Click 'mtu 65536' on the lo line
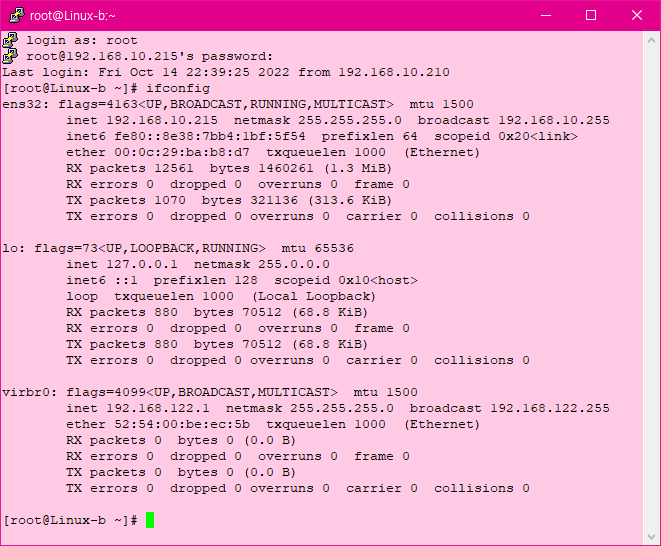661x546 pixels. [317, 248]
